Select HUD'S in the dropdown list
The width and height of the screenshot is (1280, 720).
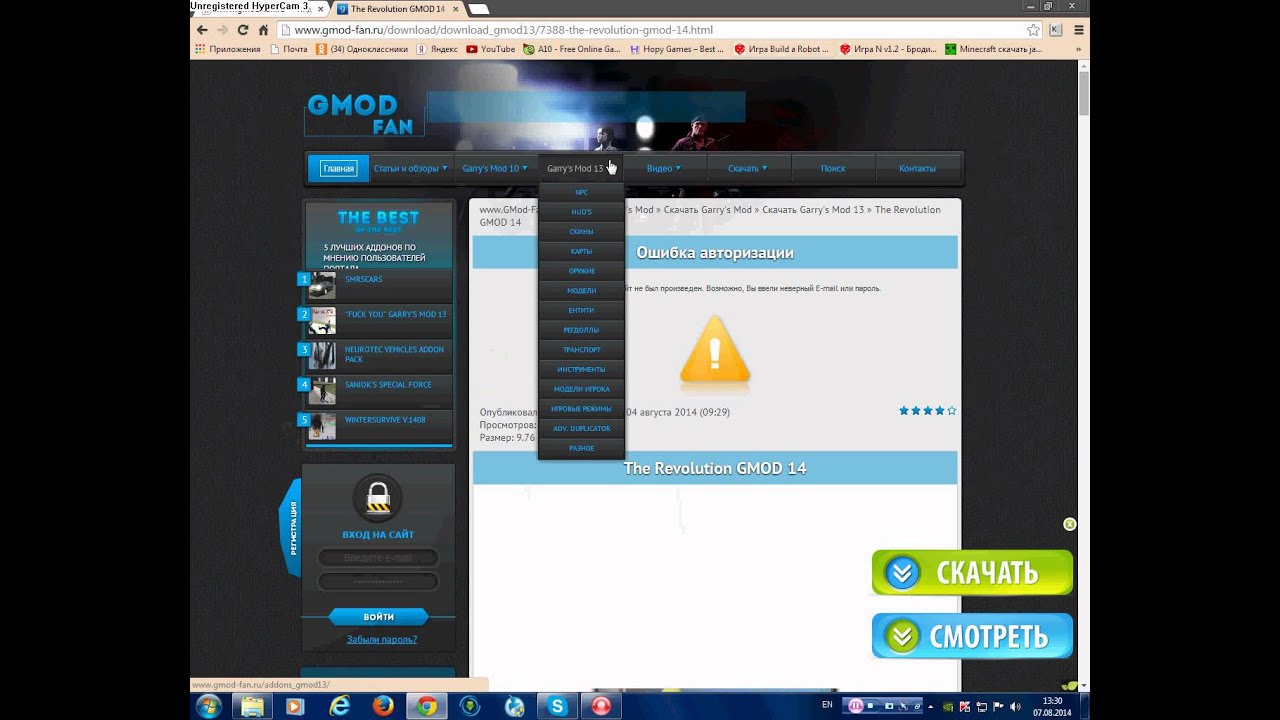(x=581, y=212)
